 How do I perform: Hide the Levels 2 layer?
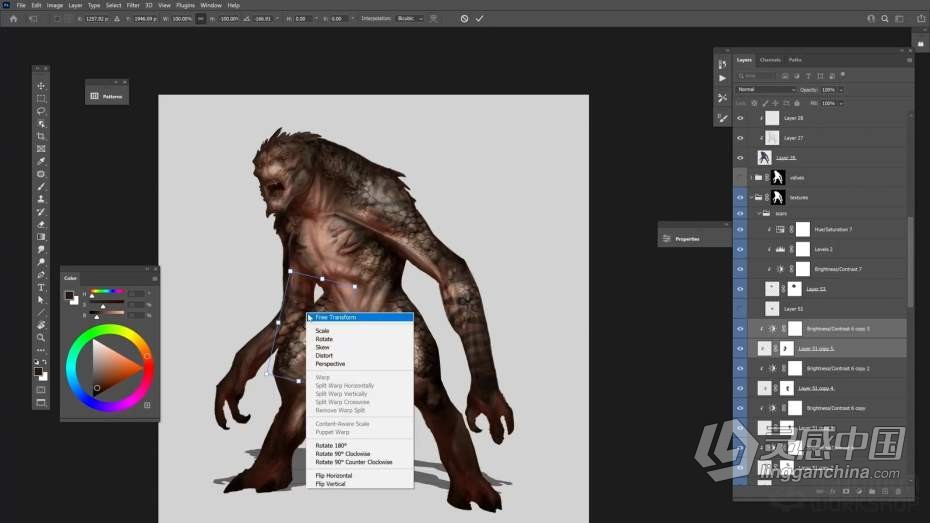click(740, 249)
